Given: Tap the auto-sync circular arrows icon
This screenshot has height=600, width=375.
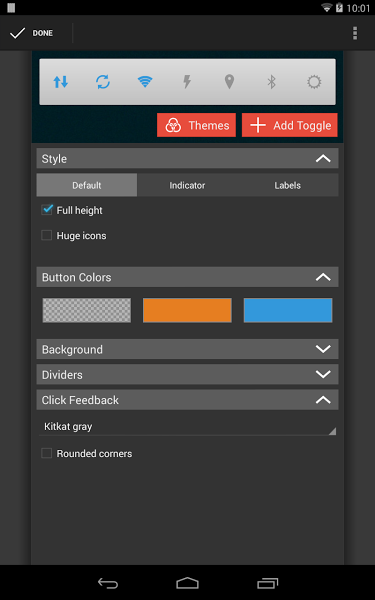Looking at the screenshot, I should coord(103,82).
